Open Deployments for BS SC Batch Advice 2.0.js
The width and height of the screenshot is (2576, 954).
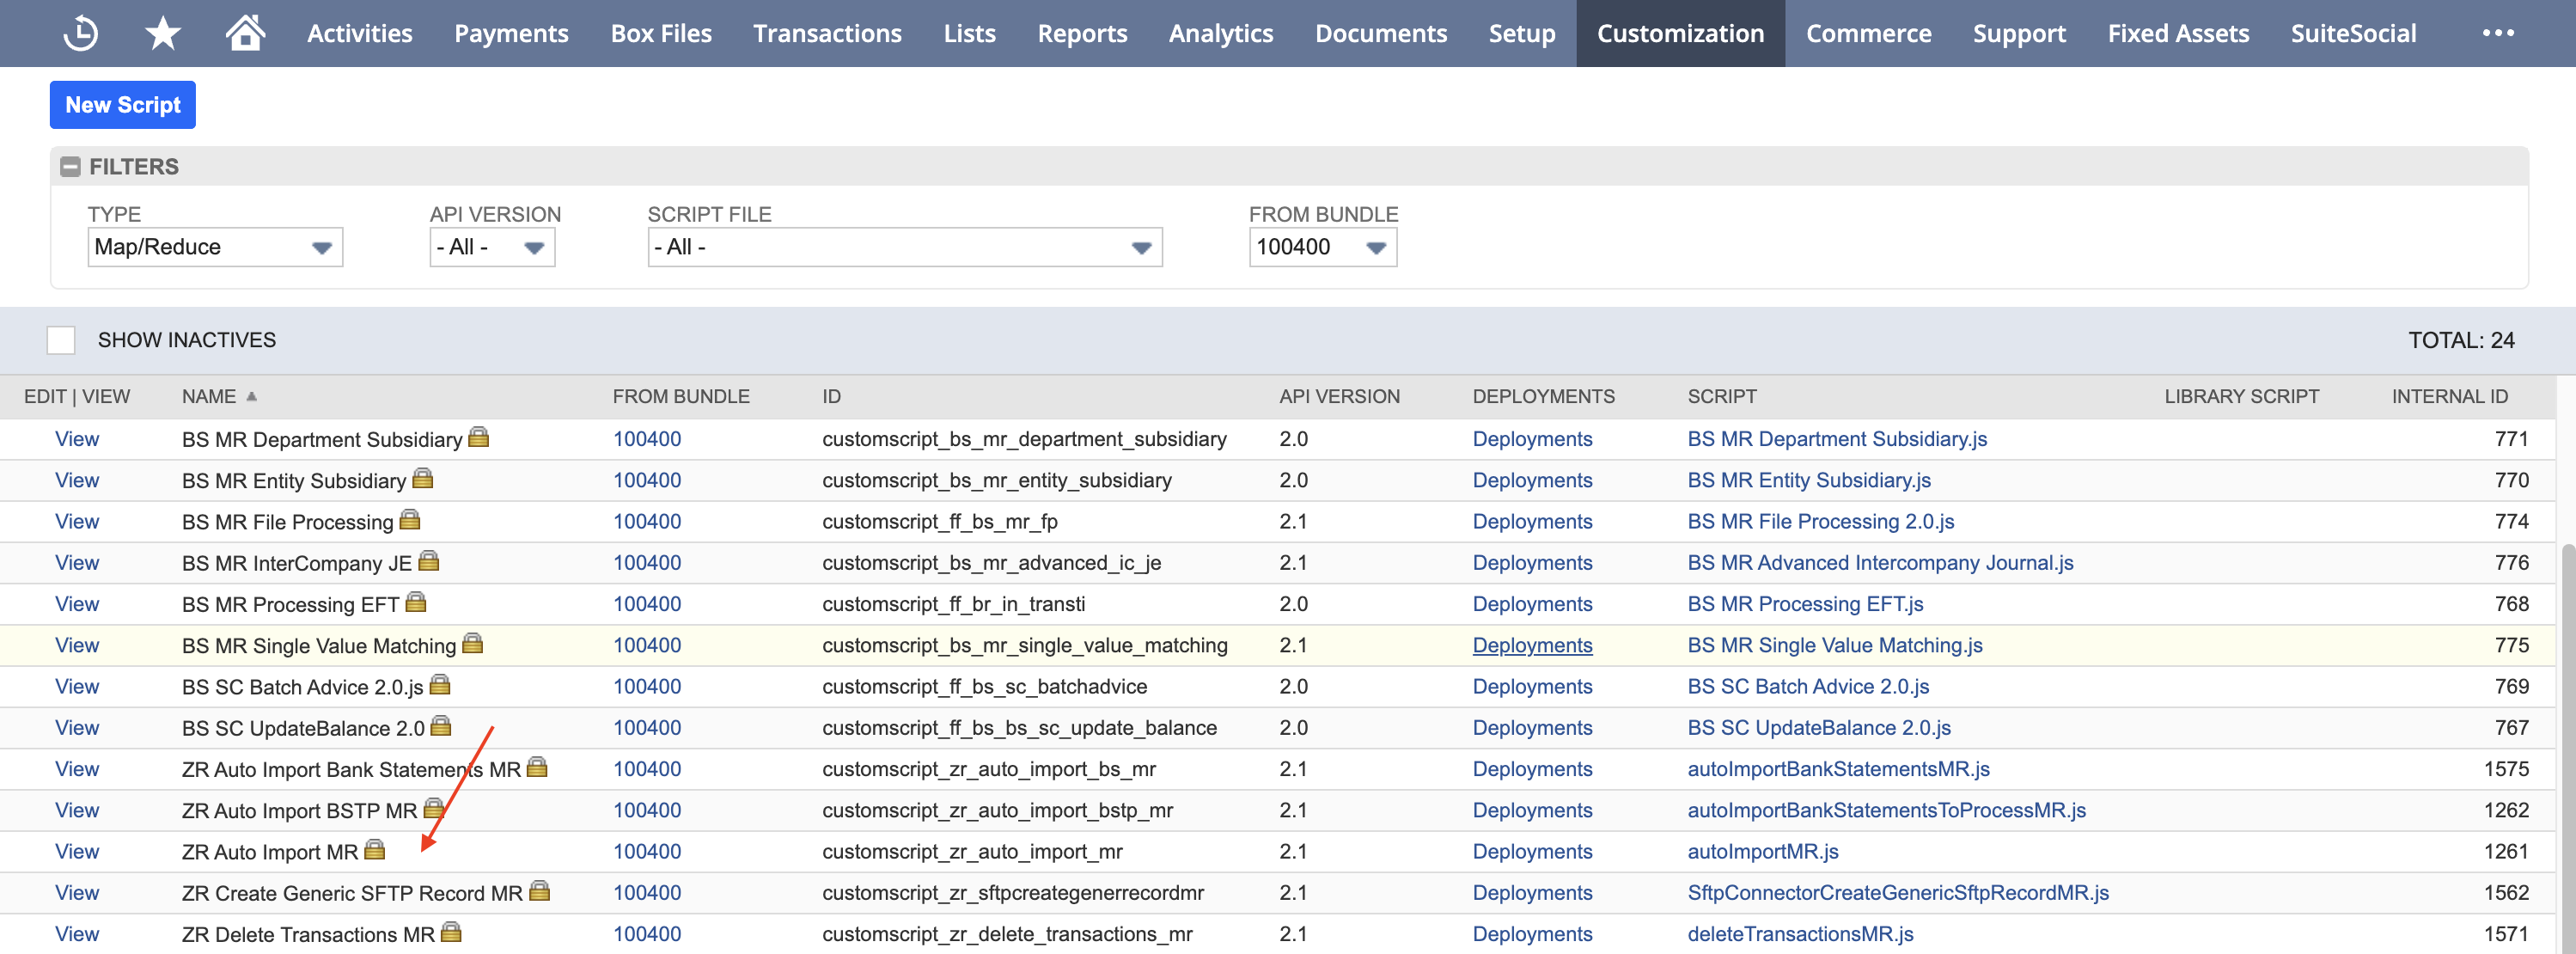tap(1532, 686)
